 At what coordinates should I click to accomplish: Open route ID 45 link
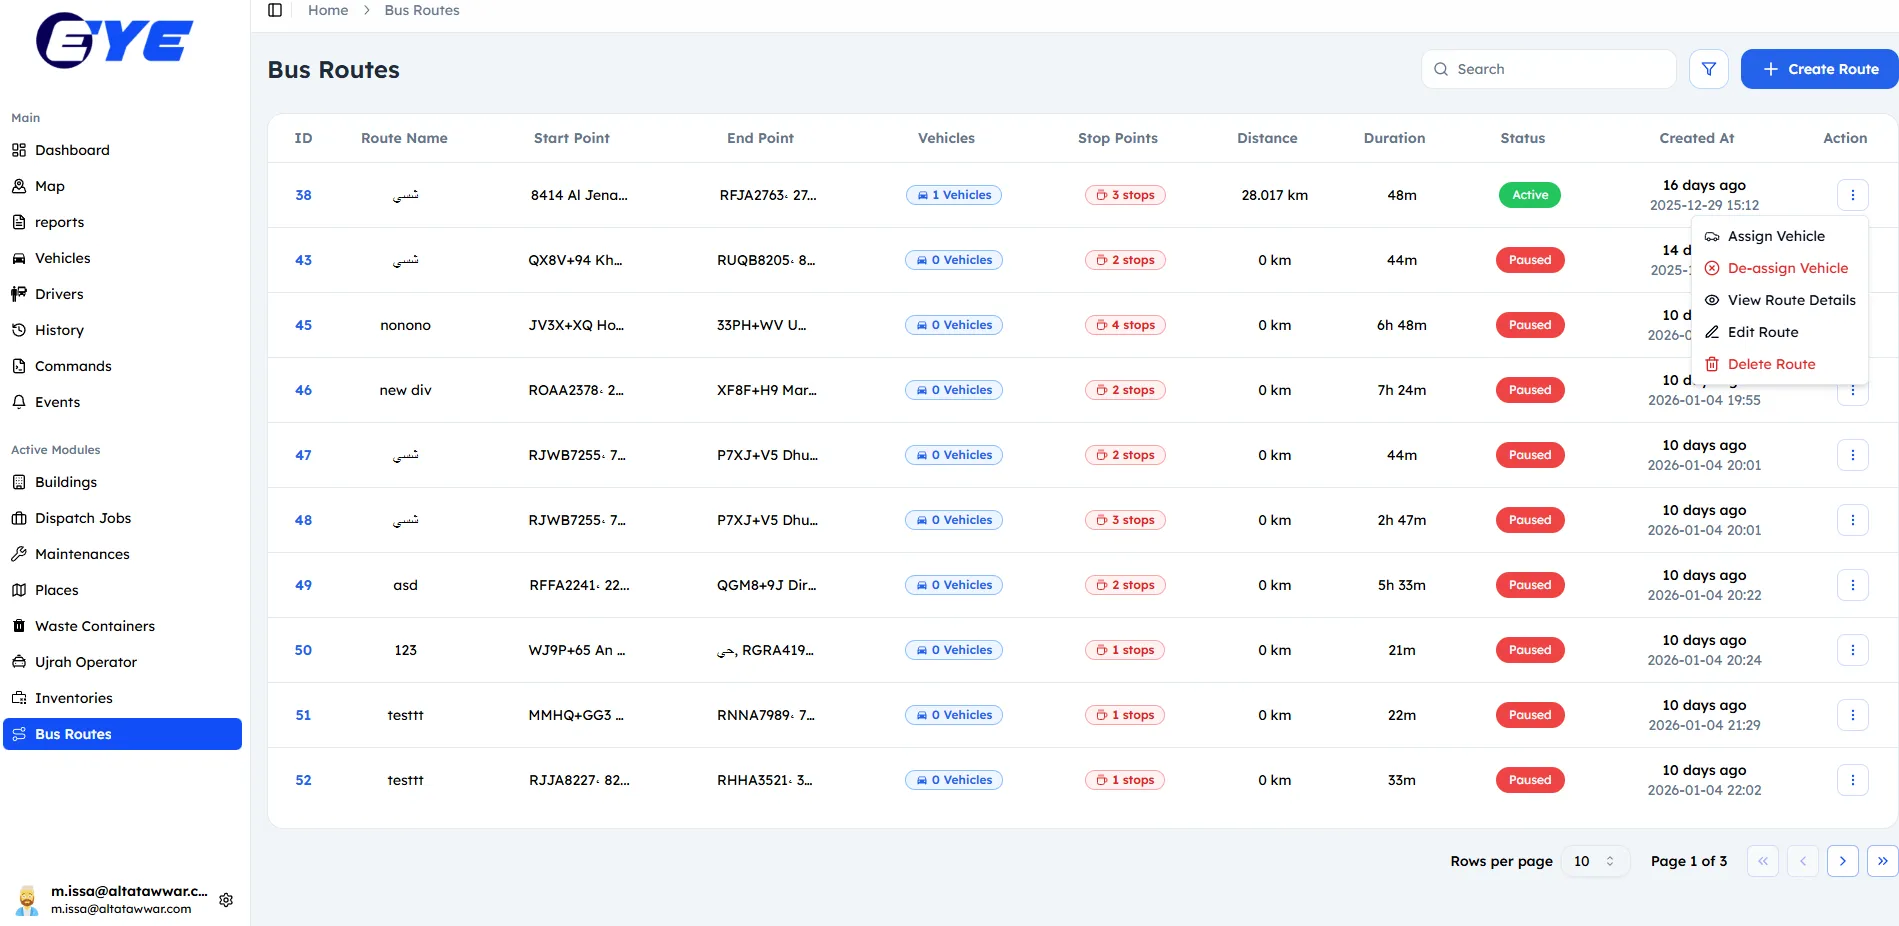tap(303, 325)
